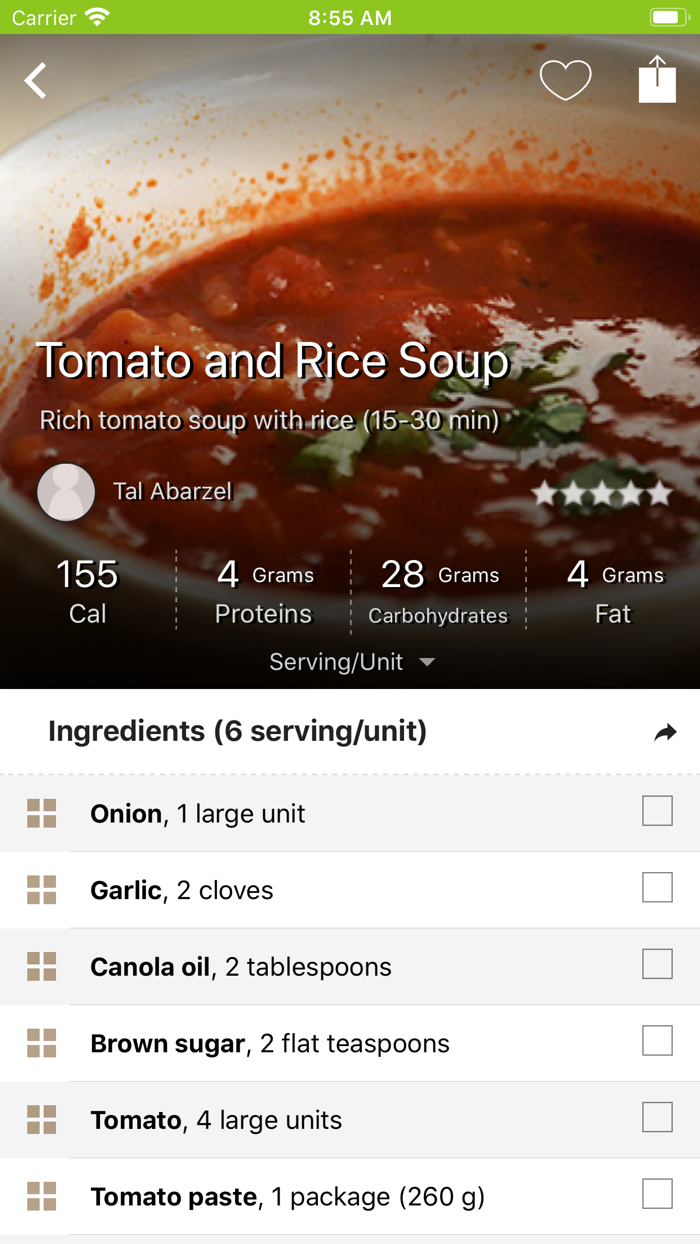Tap the back arrow to exit recipe
Viewport: 700px width, 1244px height.
[36, 80]
